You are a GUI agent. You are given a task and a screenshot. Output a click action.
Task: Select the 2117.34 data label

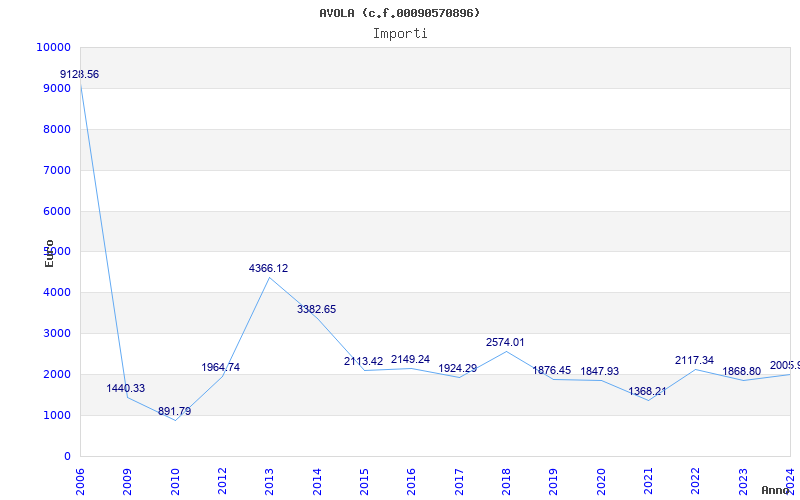pyautogui.click(x=694, y=360)
